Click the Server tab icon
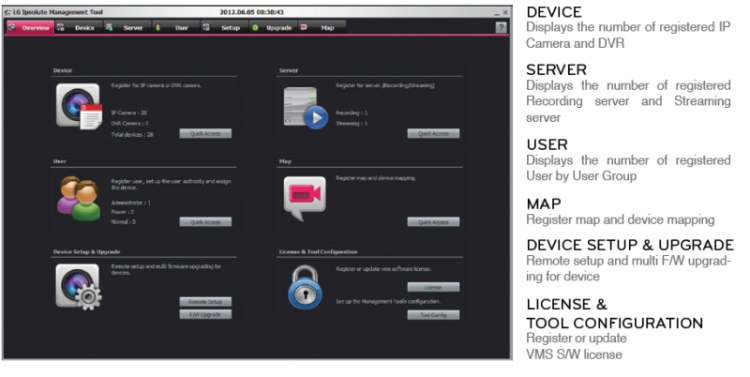Viewport: 750px width, 377px height. click(110, 27)
